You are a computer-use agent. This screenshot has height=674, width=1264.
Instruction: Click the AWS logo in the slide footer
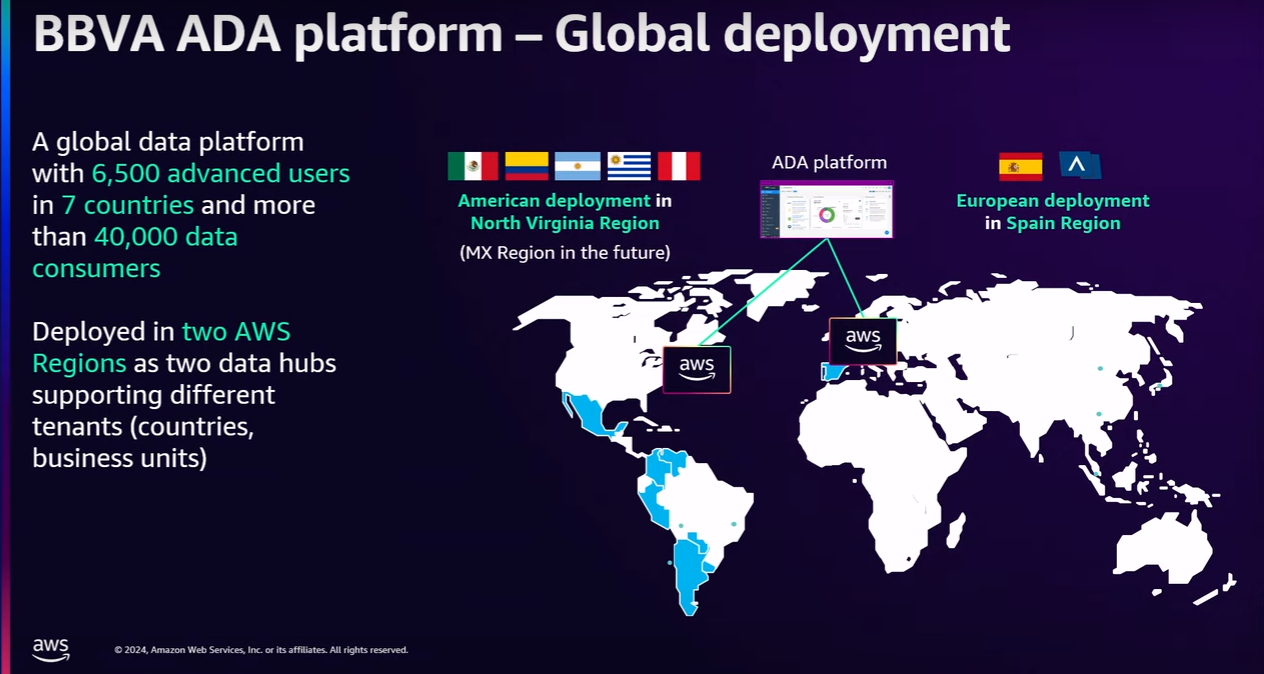click(x=50, y=649)
